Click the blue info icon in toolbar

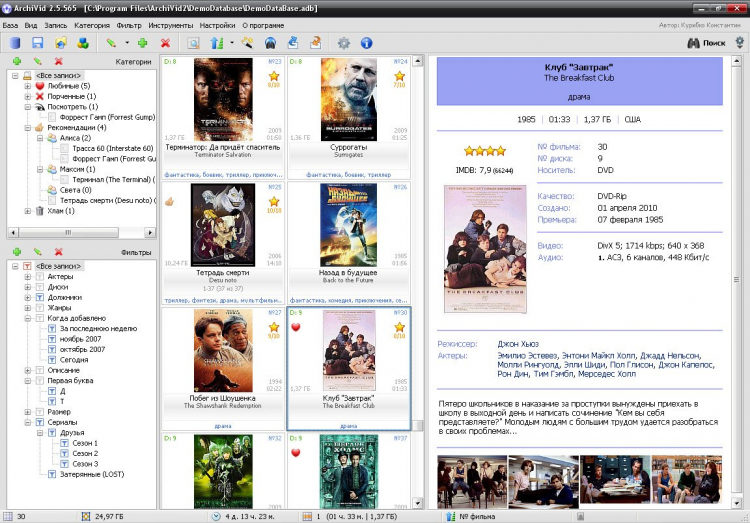366,43
